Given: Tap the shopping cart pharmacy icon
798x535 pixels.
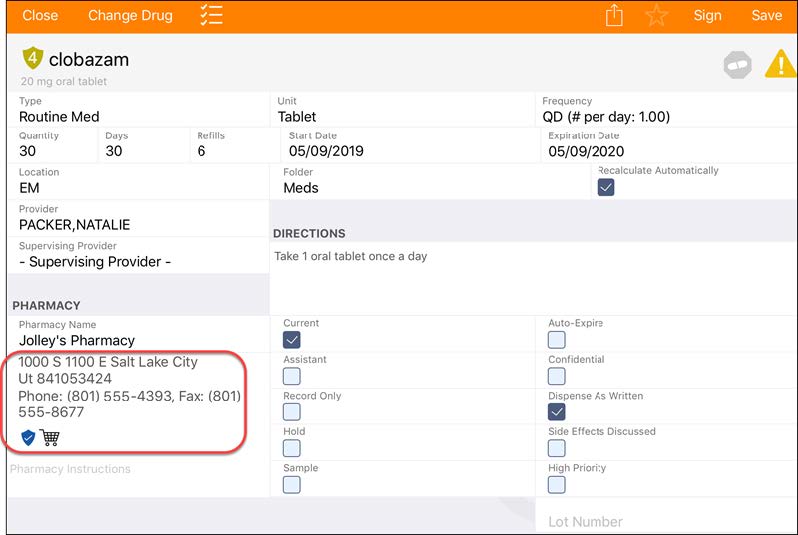Looking at the screenshot, I should [49, 437].
